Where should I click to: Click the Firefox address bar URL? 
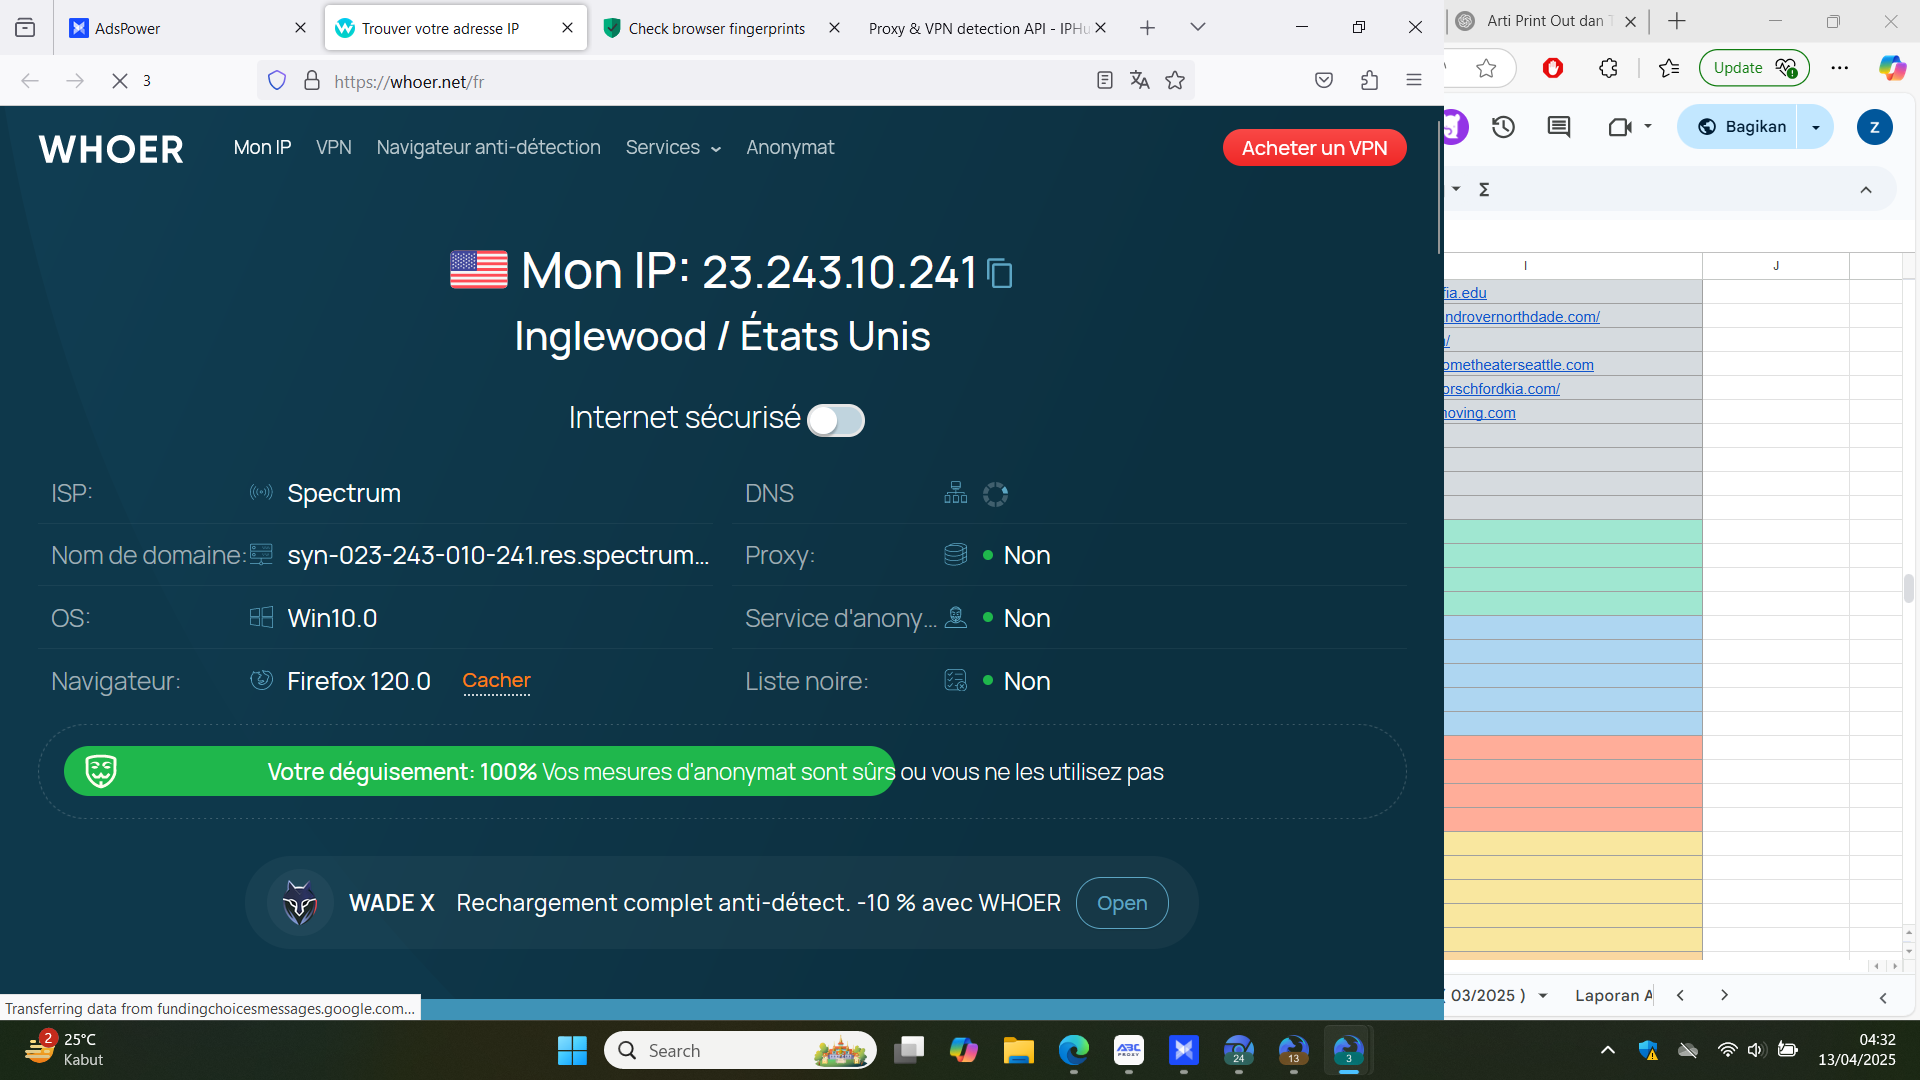[410, 82]
